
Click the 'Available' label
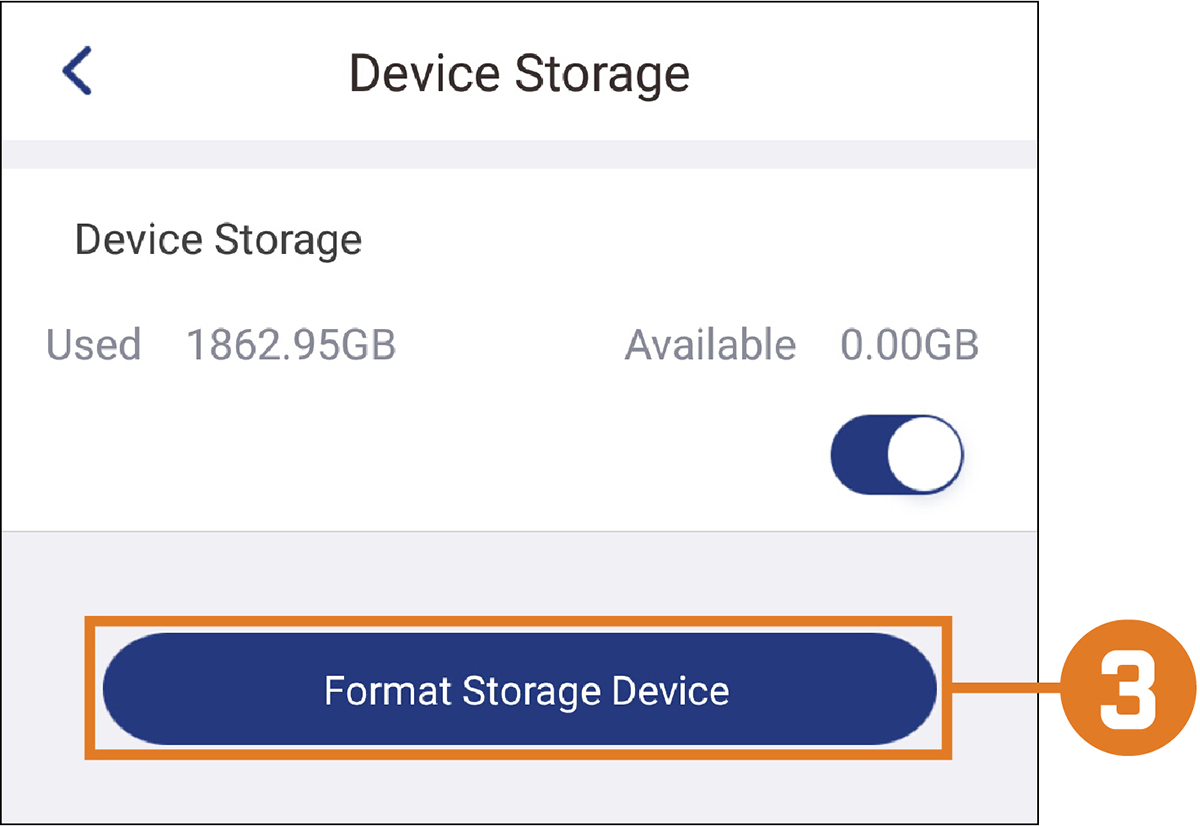(710, 345)
